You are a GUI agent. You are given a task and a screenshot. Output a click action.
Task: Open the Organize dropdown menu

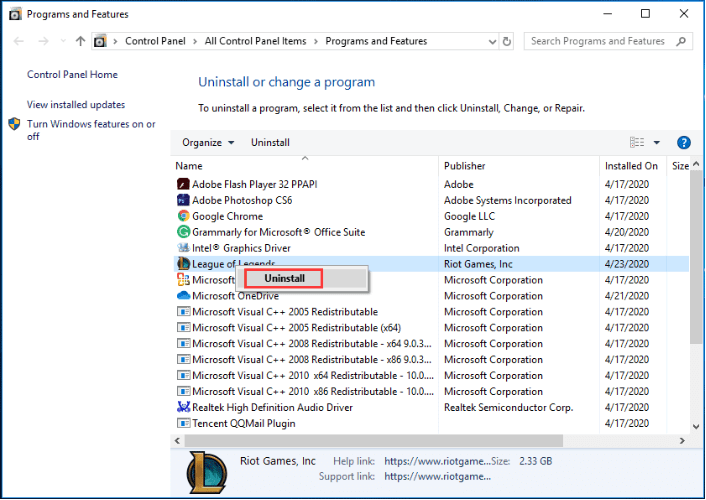pyautogui.click(x=208, y=142)
